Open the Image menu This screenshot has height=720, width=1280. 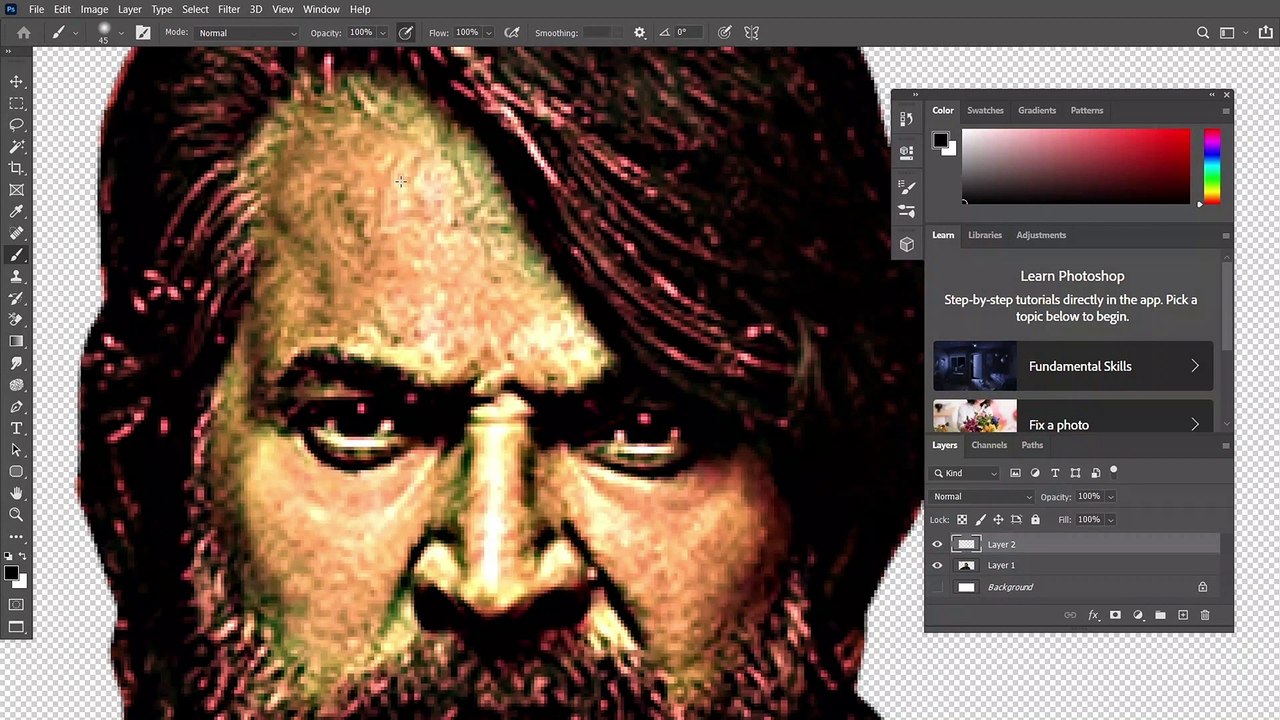pos(94,9)
